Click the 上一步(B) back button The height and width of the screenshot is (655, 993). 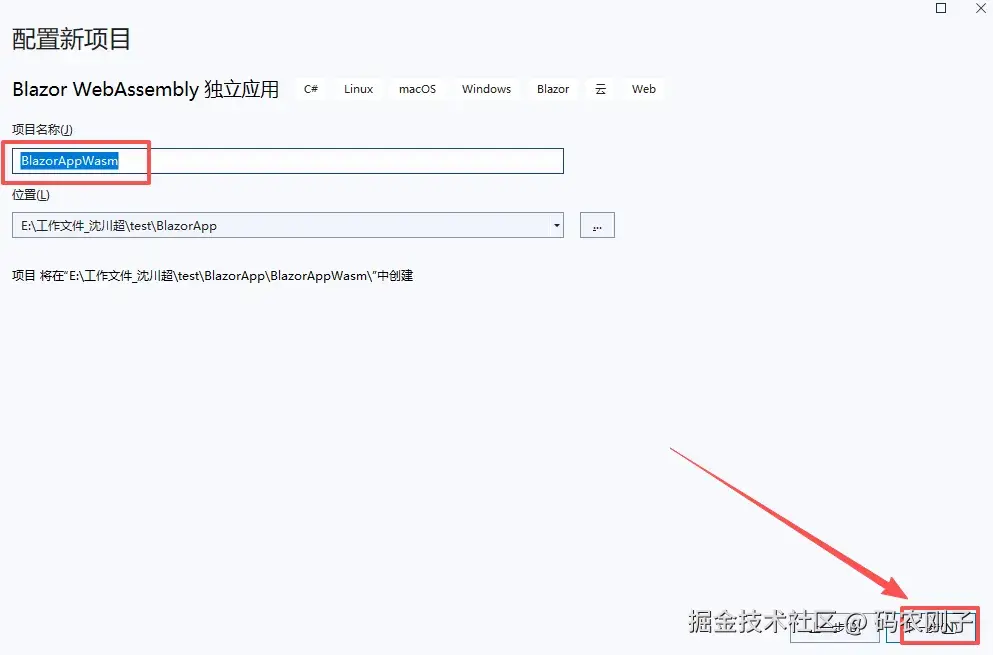[835, 626]
